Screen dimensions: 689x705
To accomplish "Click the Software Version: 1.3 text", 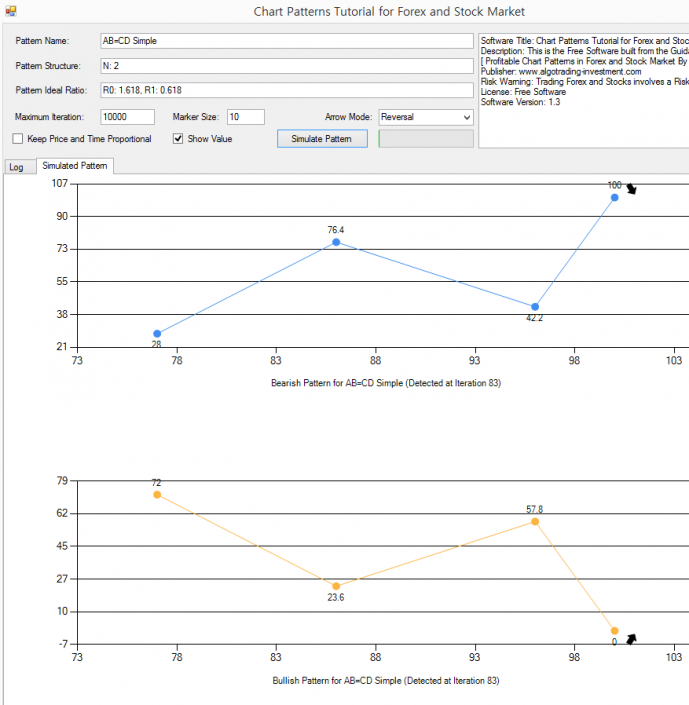I will [520, 102].
